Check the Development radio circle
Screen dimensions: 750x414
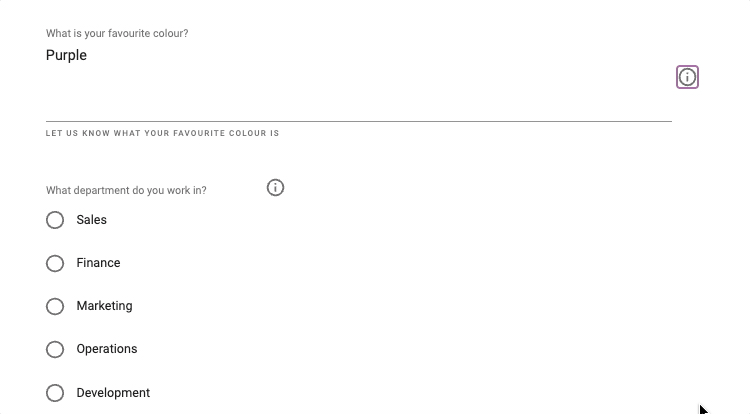point(55,393)
